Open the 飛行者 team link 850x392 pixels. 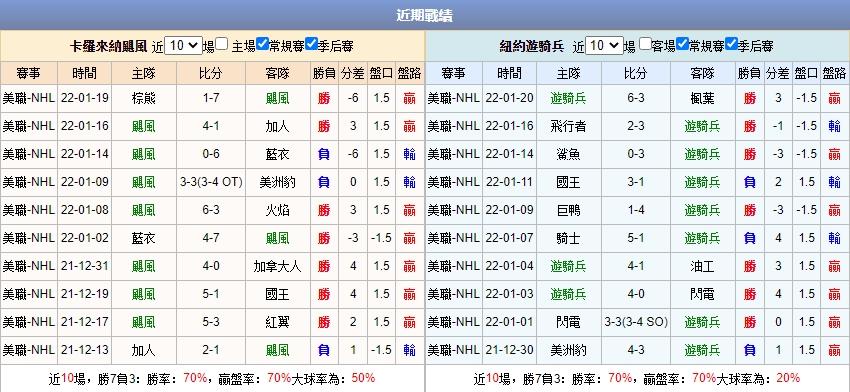coord(568,126)
